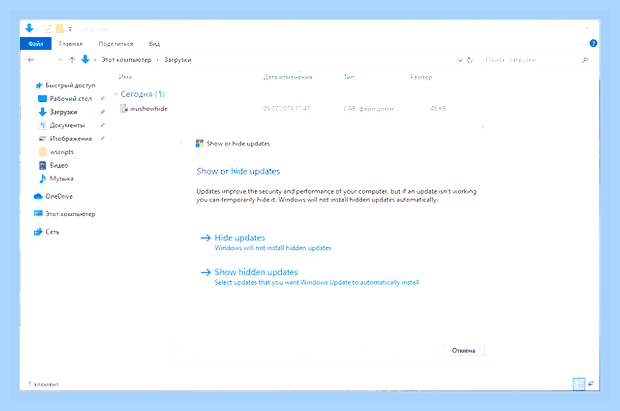Open Музыка in navigation pane

coord(62,178)
